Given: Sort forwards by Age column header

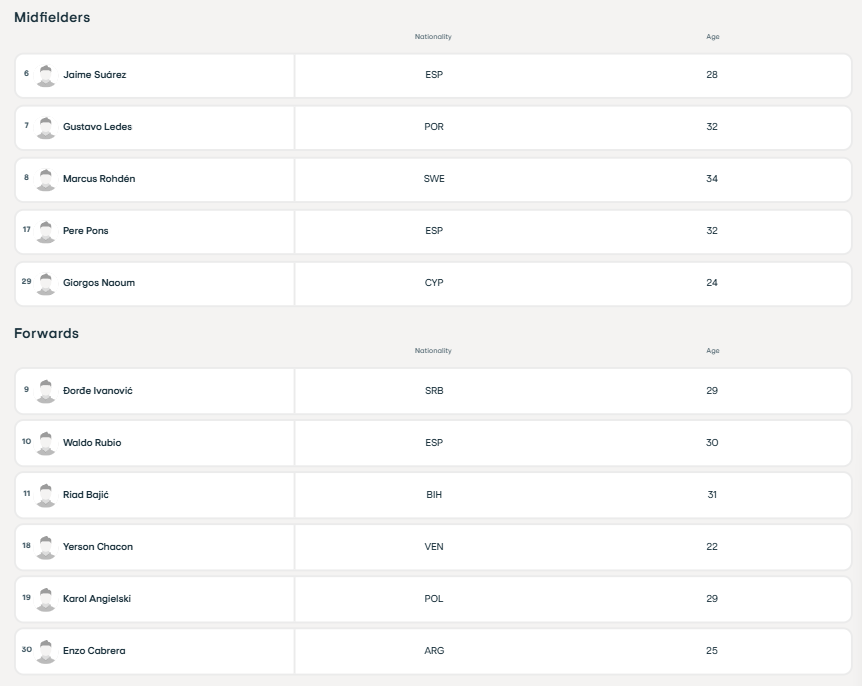Looking at the screenshot, I should click(x=712, y=351).
